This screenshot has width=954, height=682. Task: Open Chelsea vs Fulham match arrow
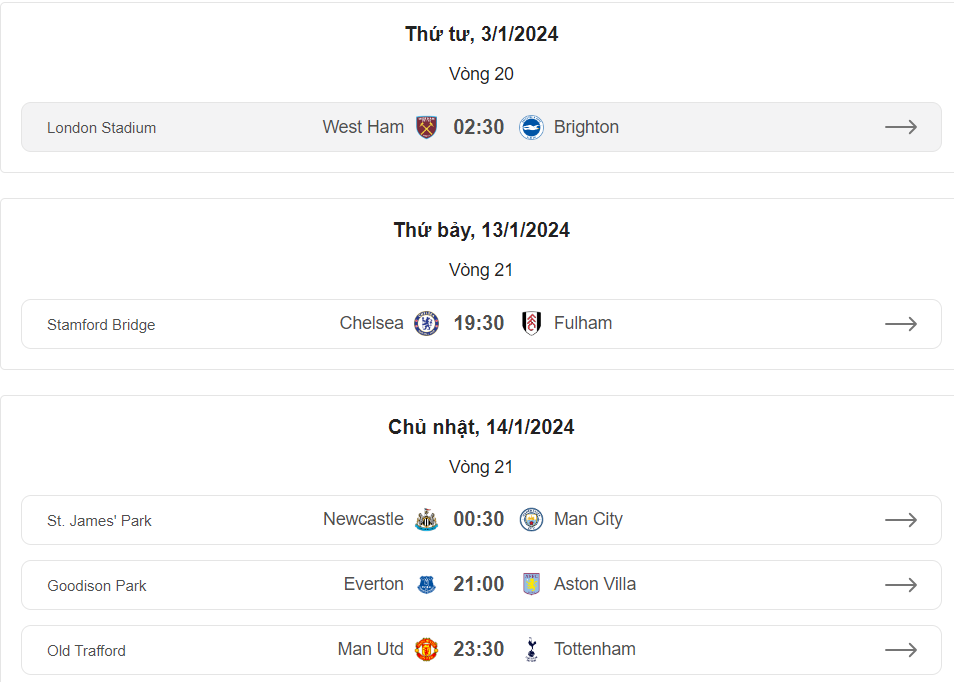point(901,324)
